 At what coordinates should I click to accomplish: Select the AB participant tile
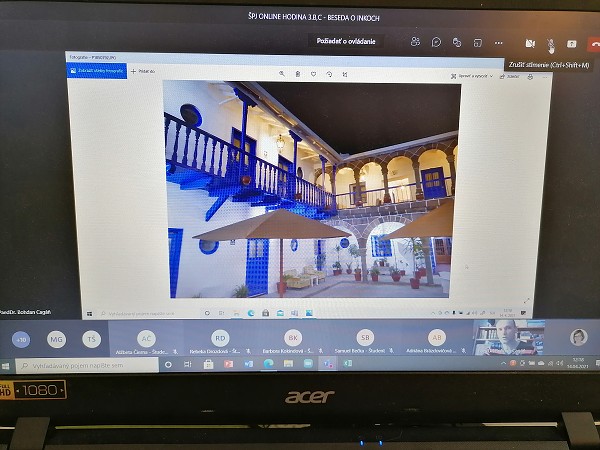[437, 338]
